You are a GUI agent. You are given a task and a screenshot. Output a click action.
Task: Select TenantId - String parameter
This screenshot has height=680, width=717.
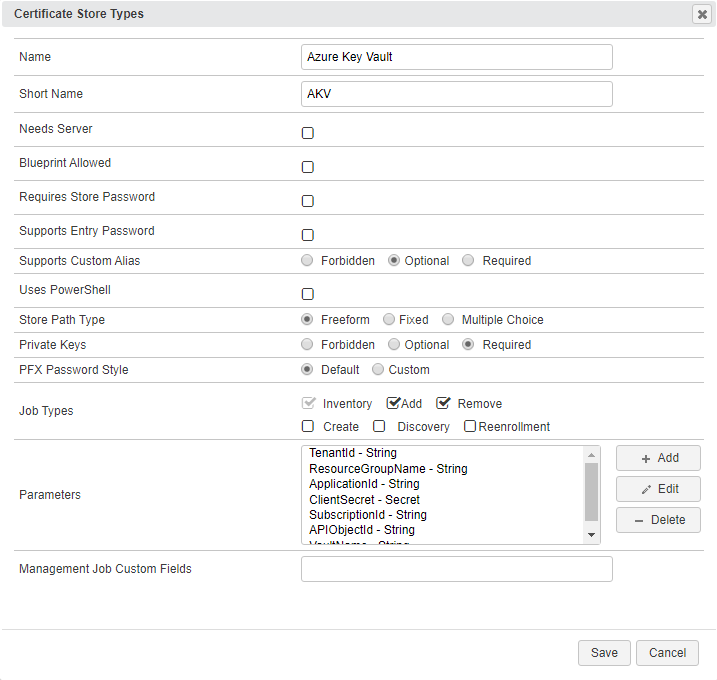point(353,453)
